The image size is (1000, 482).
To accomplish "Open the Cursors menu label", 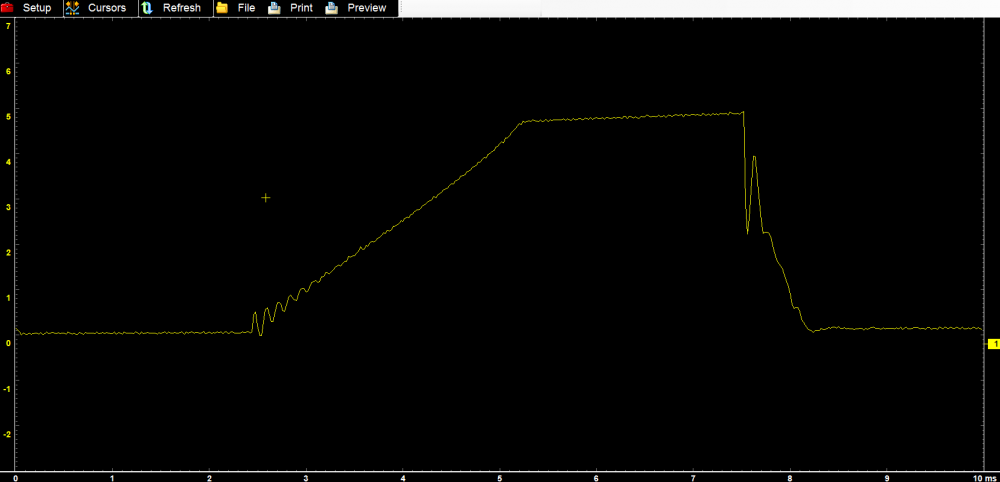I will coord(107,8).
